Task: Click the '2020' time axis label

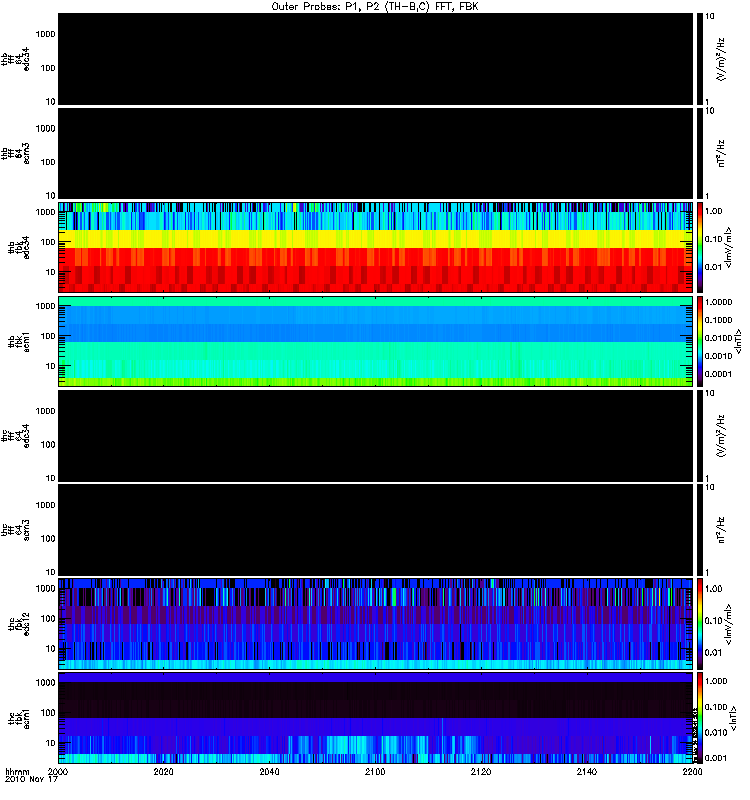Action: pos(163,771)
